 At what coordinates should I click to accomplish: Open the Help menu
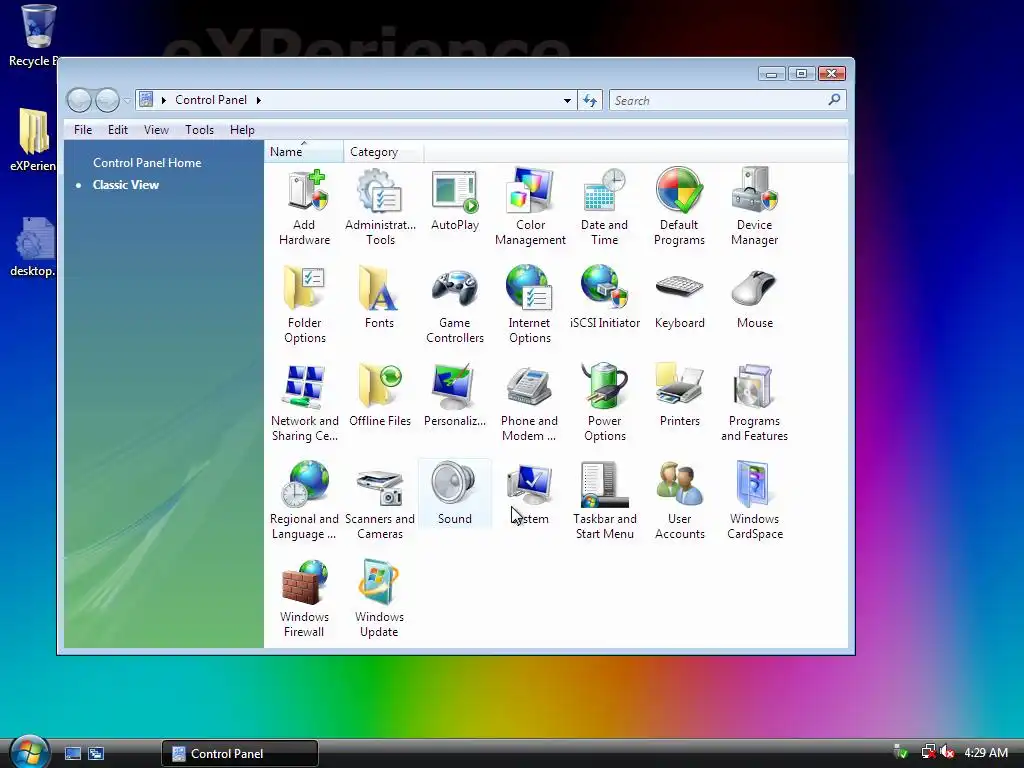pyautogui.click(x=242, y=130)
